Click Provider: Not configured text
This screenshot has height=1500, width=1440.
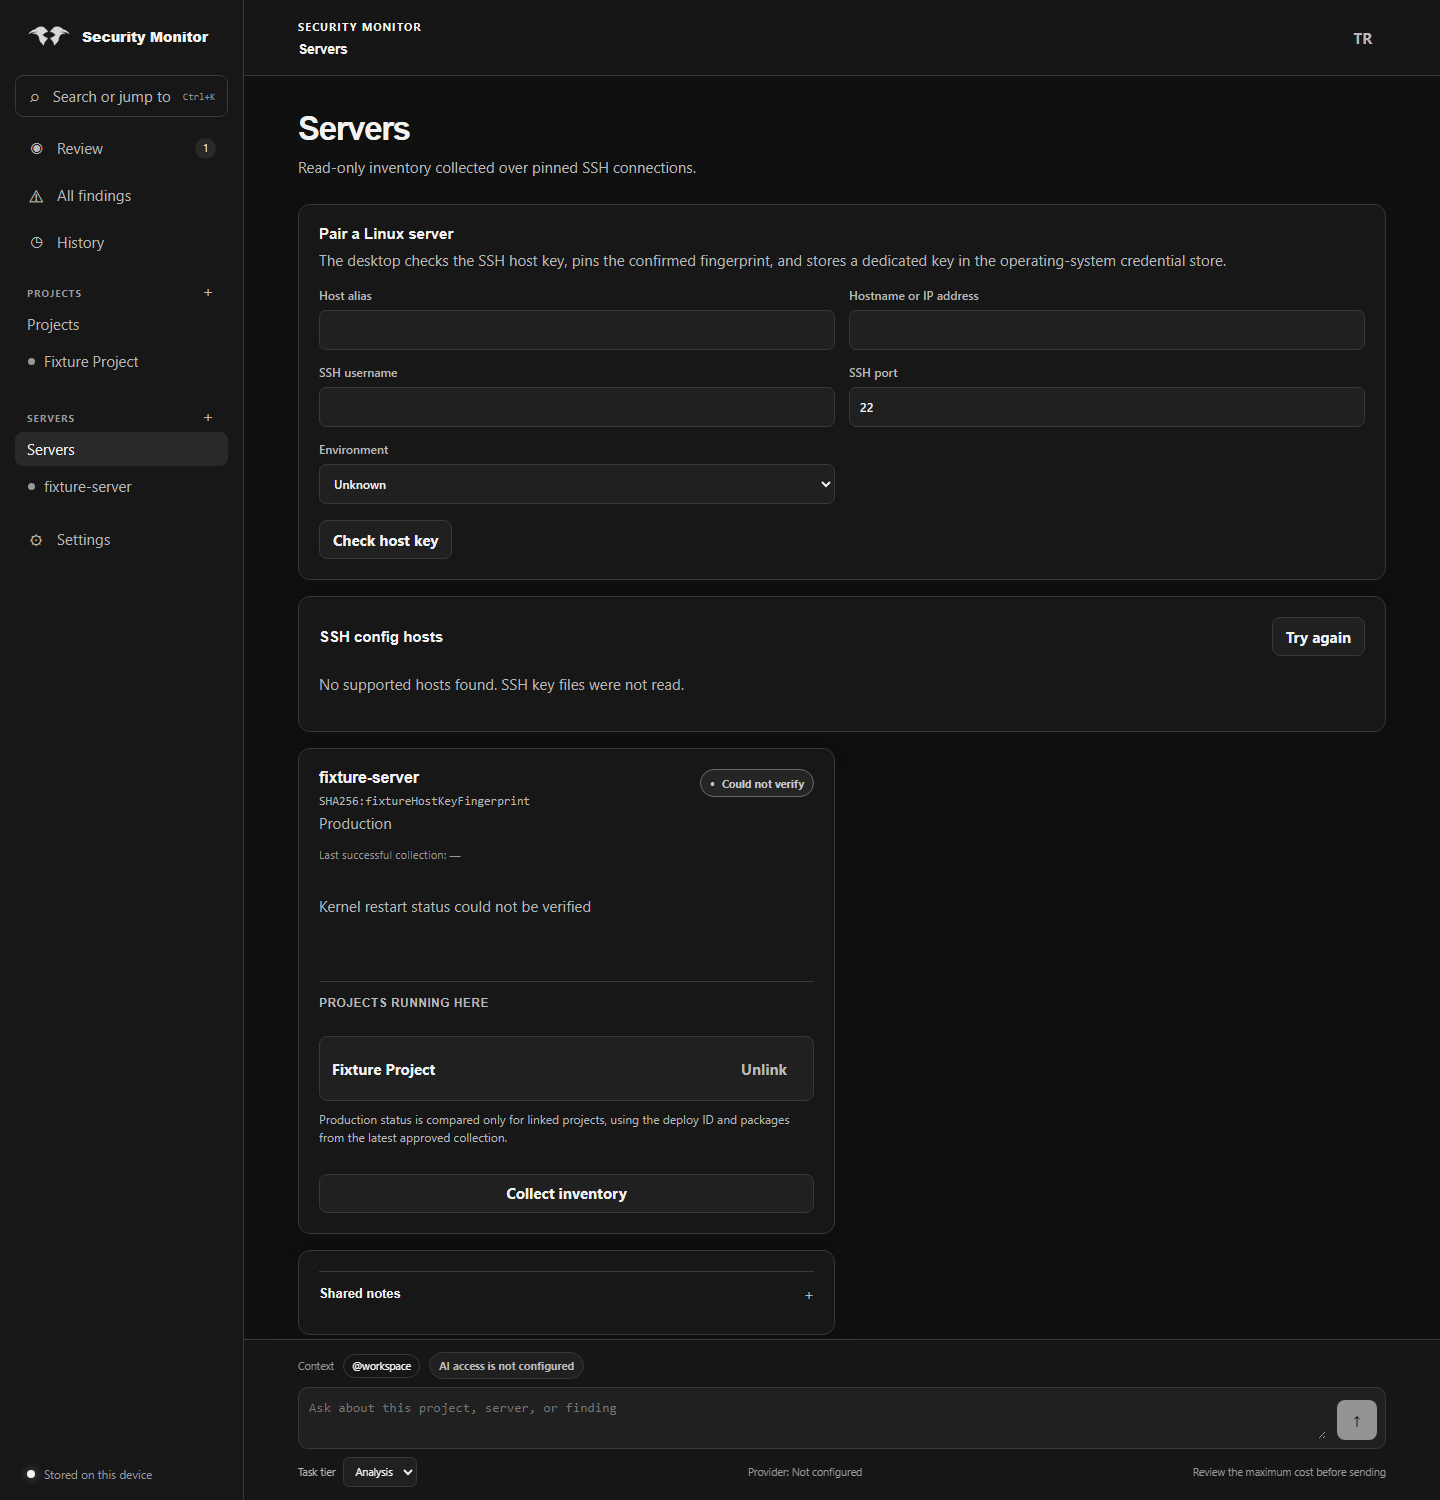805,1472
